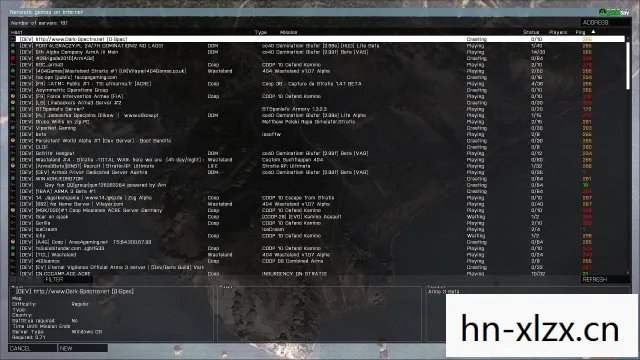640x360 pixels.
Task: Click red status icon of #2Brigade2010 server
Action: (x=13, y=58)
